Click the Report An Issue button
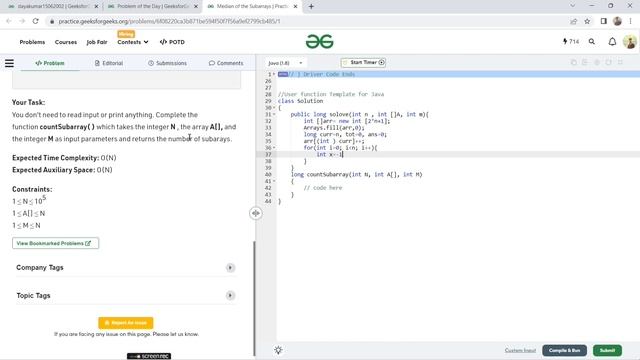The image size is (640, 360). point(126,323)
